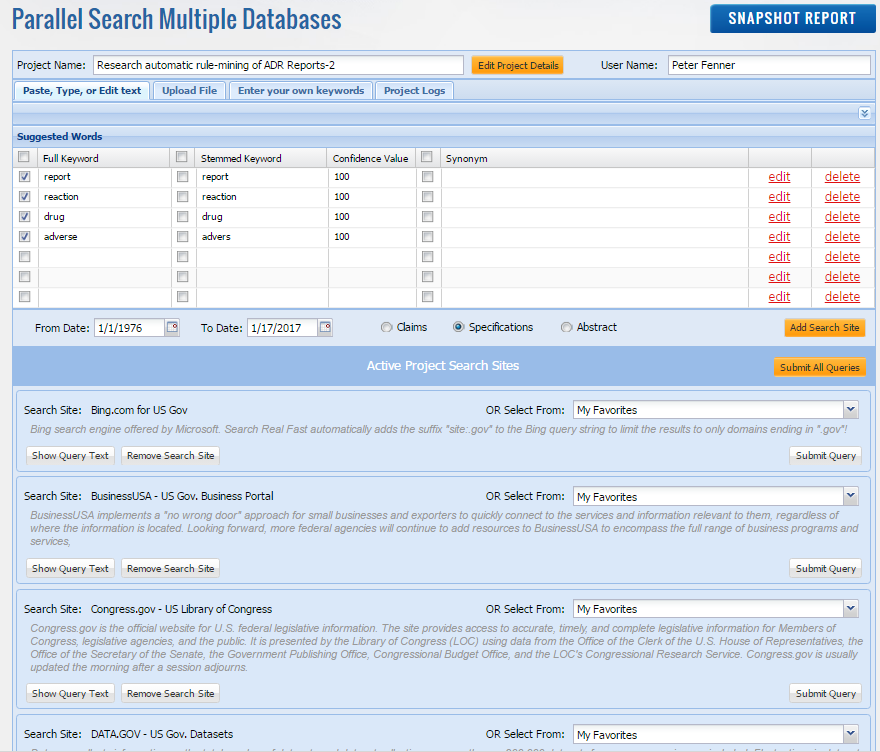
Task: Tick the Synonym header checkbox
Action: click(427, 157)
